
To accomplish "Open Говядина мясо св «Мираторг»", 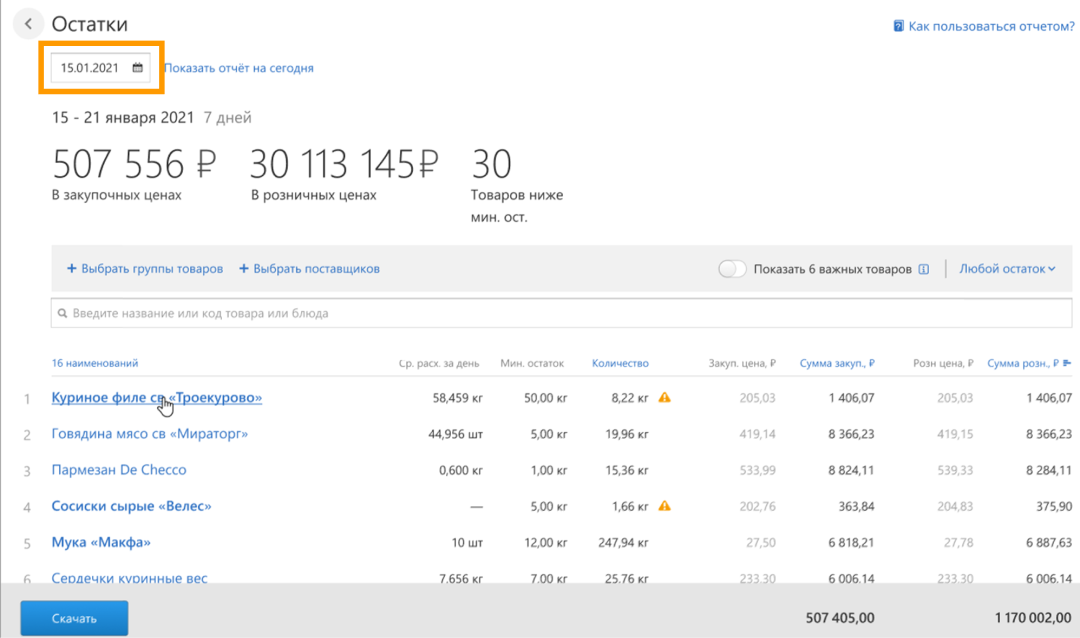I will click(149, 434).
